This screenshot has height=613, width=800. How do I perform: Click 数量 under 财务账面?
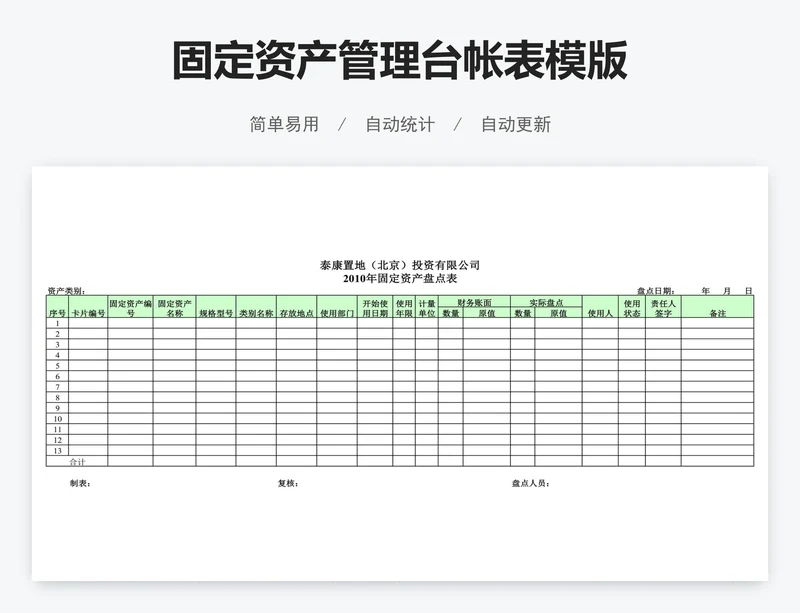pyautogui.click(x=451, y=313)
